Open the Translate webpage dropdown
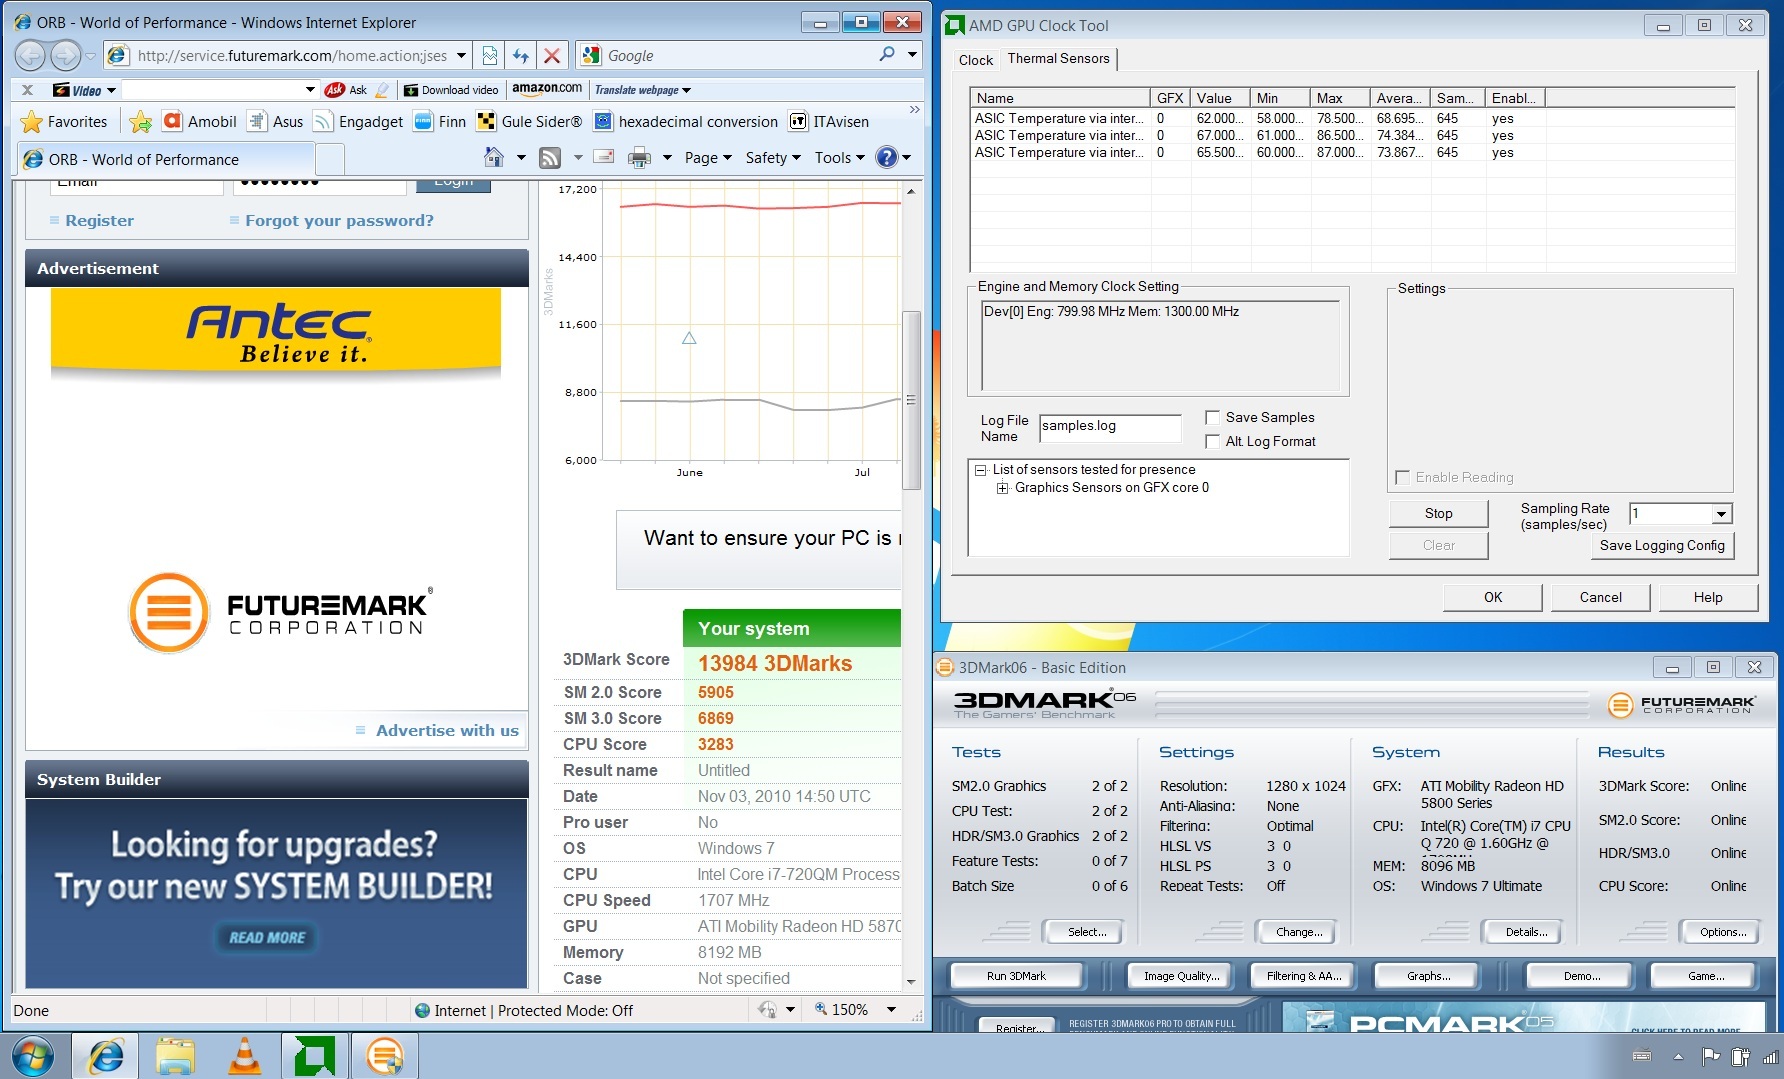 click(687, 90)
